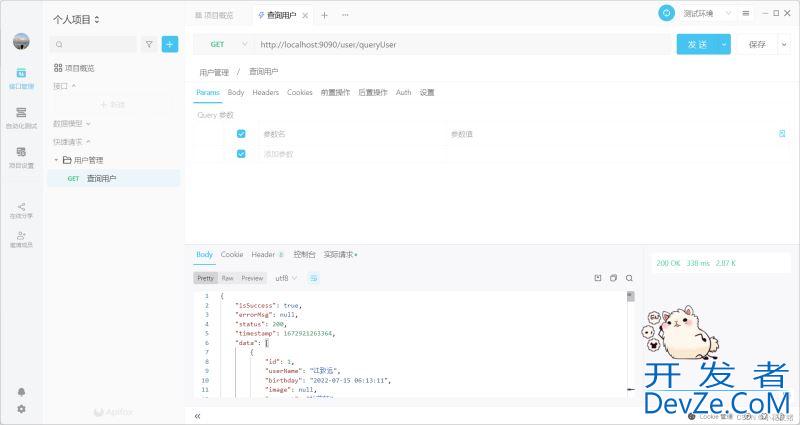Switch to the Headers request tab
Screen dimensions: 800x425
point(265,92)
